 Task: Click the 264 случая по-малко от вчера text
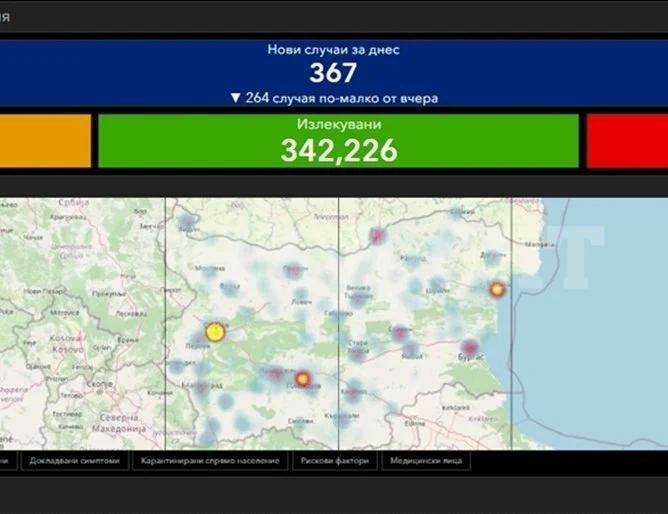(x=342, y=98)
